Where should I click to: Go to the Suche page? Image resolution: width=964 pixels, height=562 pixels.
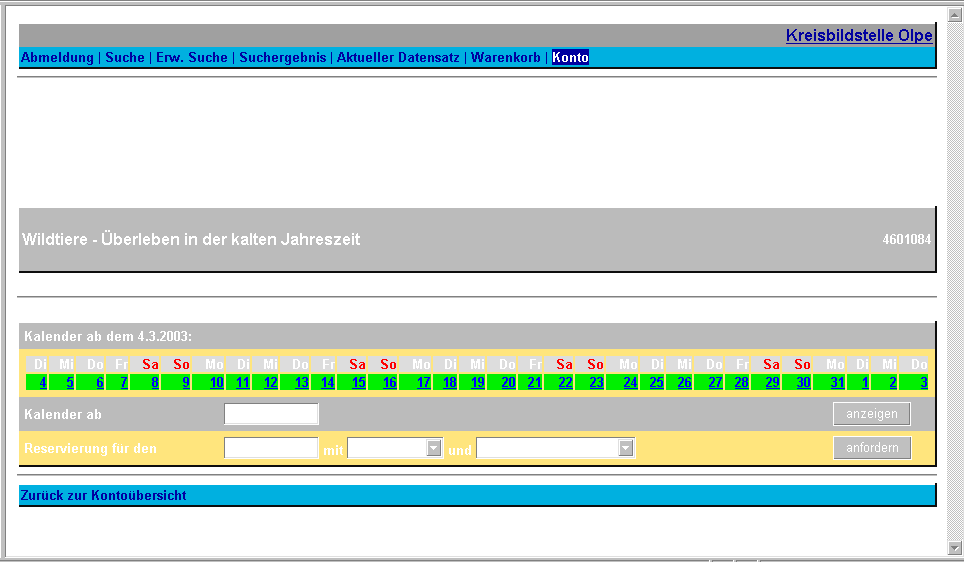[125, 58]
